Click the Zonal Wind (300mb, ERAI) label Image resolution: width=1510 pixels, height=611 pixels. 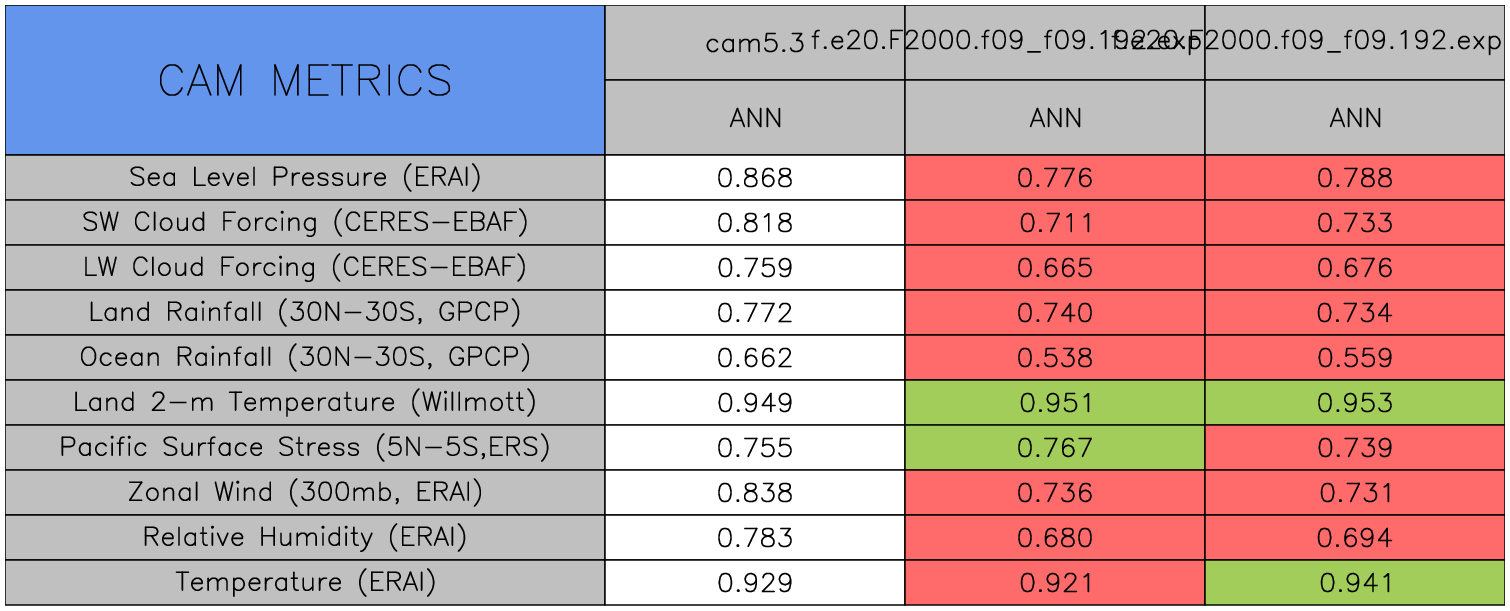(305, 492)
